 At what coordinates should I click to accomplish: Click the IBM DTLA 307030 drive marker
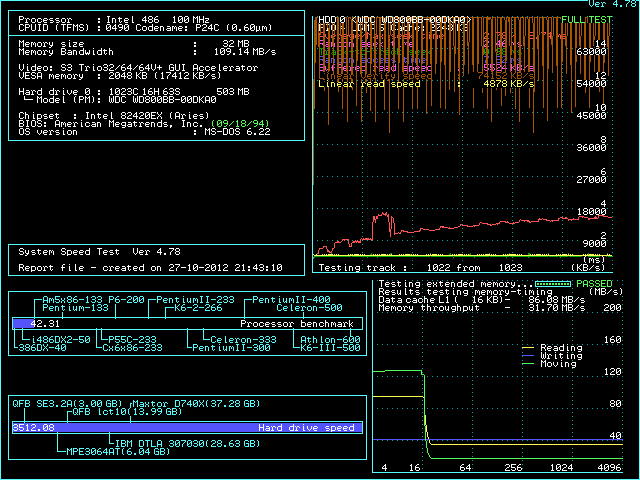pyautogui.click(x=186, y=442)
